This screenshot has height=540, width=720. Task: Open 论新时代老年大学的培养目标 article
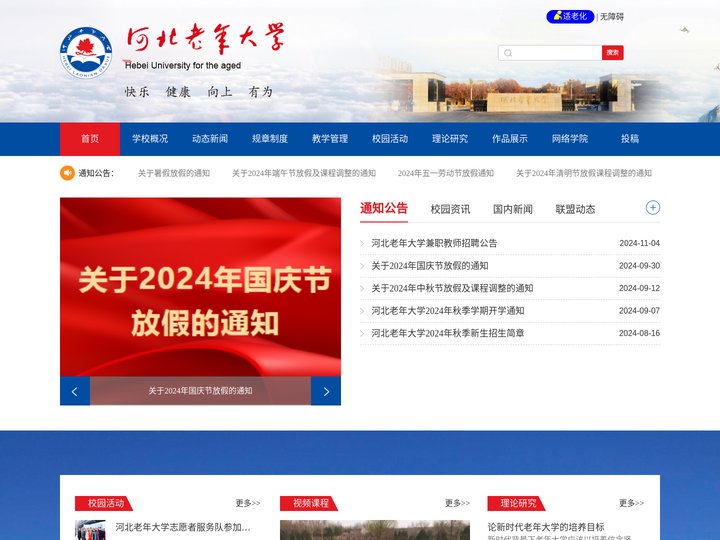click(x=546, y=527)
